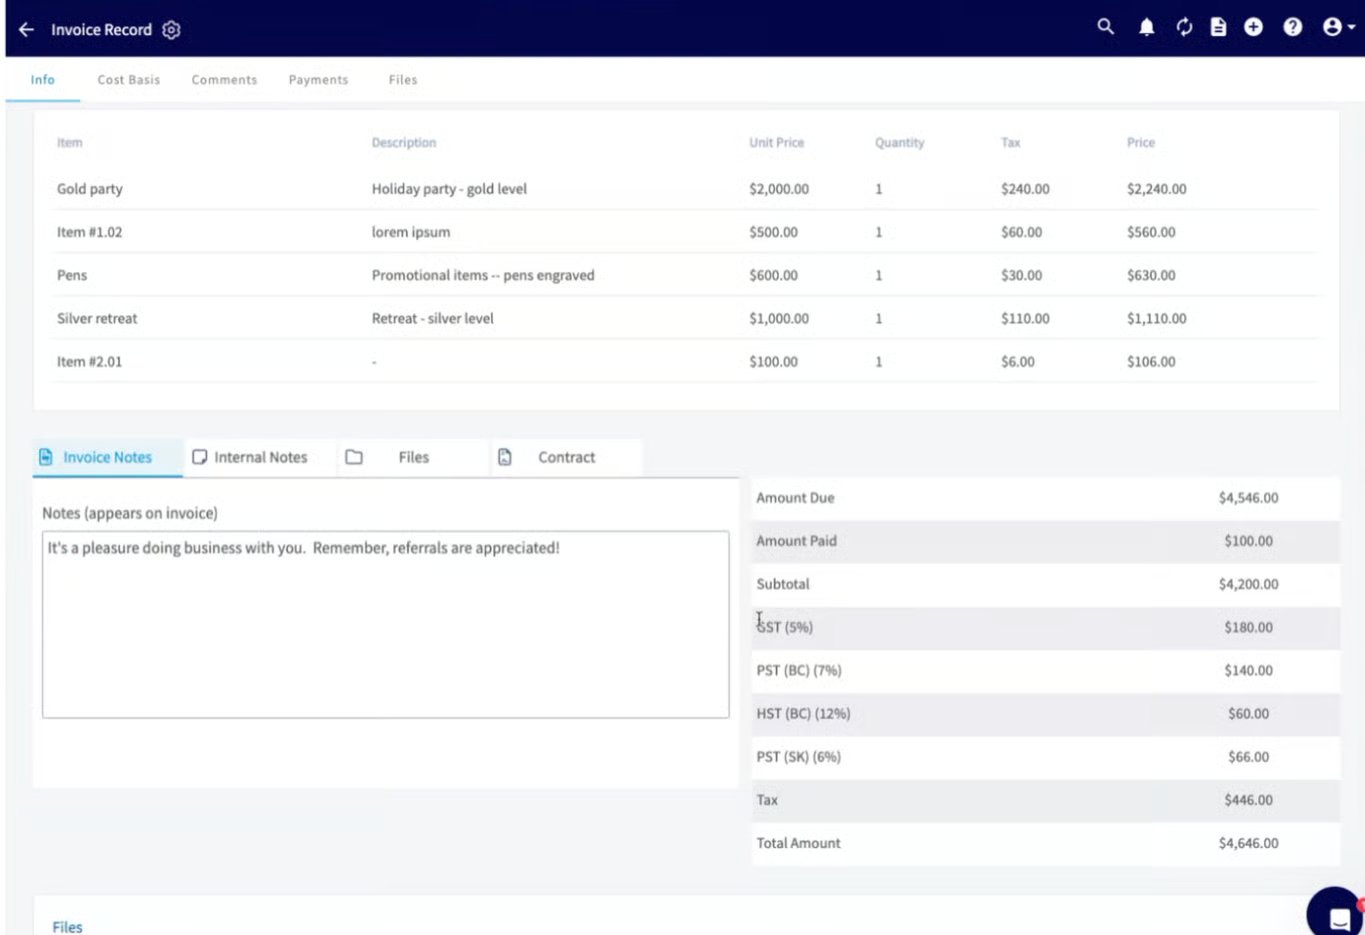Click the Item column header
This screenshot has width=1365, height=935.
(70, 143)
